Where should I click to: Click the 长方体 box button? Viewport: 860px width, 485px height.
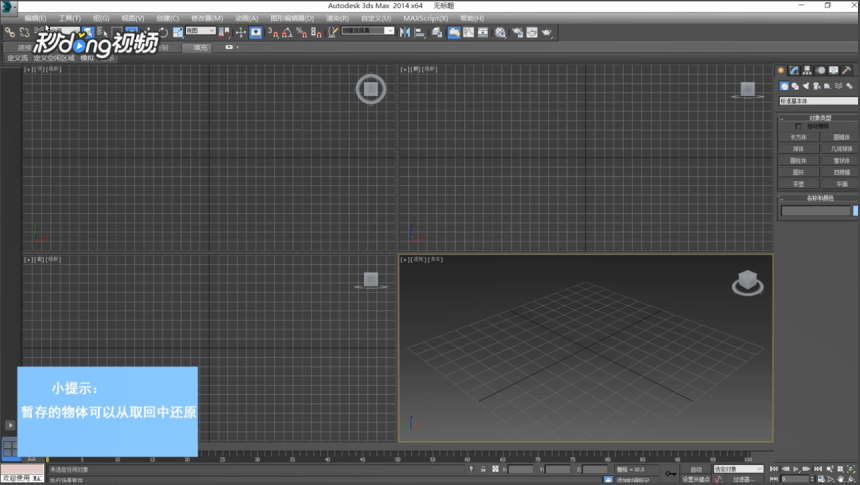click(x=799, y=137)
